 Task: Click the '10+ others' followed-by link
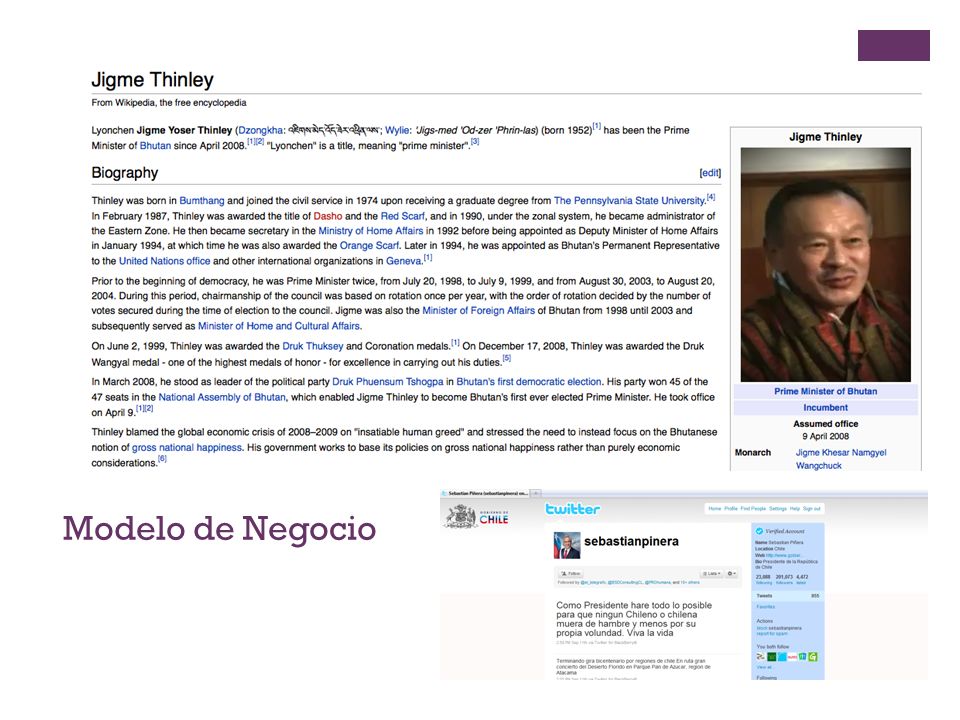point(690,582)
